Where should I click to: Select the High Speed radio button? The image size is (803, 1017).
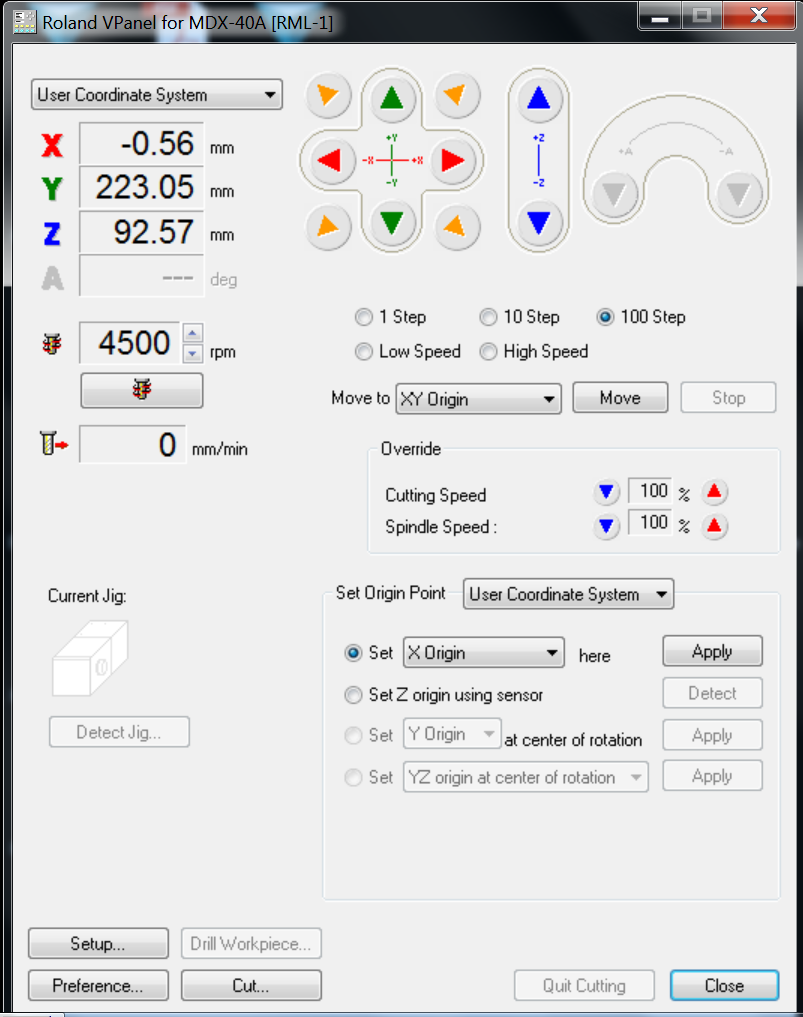488,352
